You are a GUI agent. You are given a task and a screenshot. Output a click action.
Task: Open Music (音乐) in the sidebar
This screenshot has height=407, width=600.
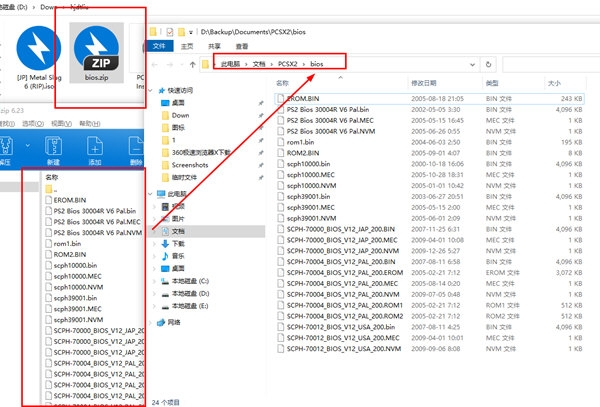pos(178,256)
